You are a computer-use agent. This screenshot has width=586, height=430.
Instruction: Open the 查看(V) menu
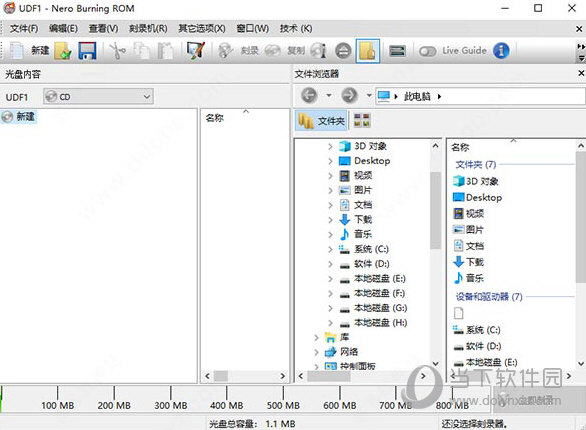[x=103, y=28]
